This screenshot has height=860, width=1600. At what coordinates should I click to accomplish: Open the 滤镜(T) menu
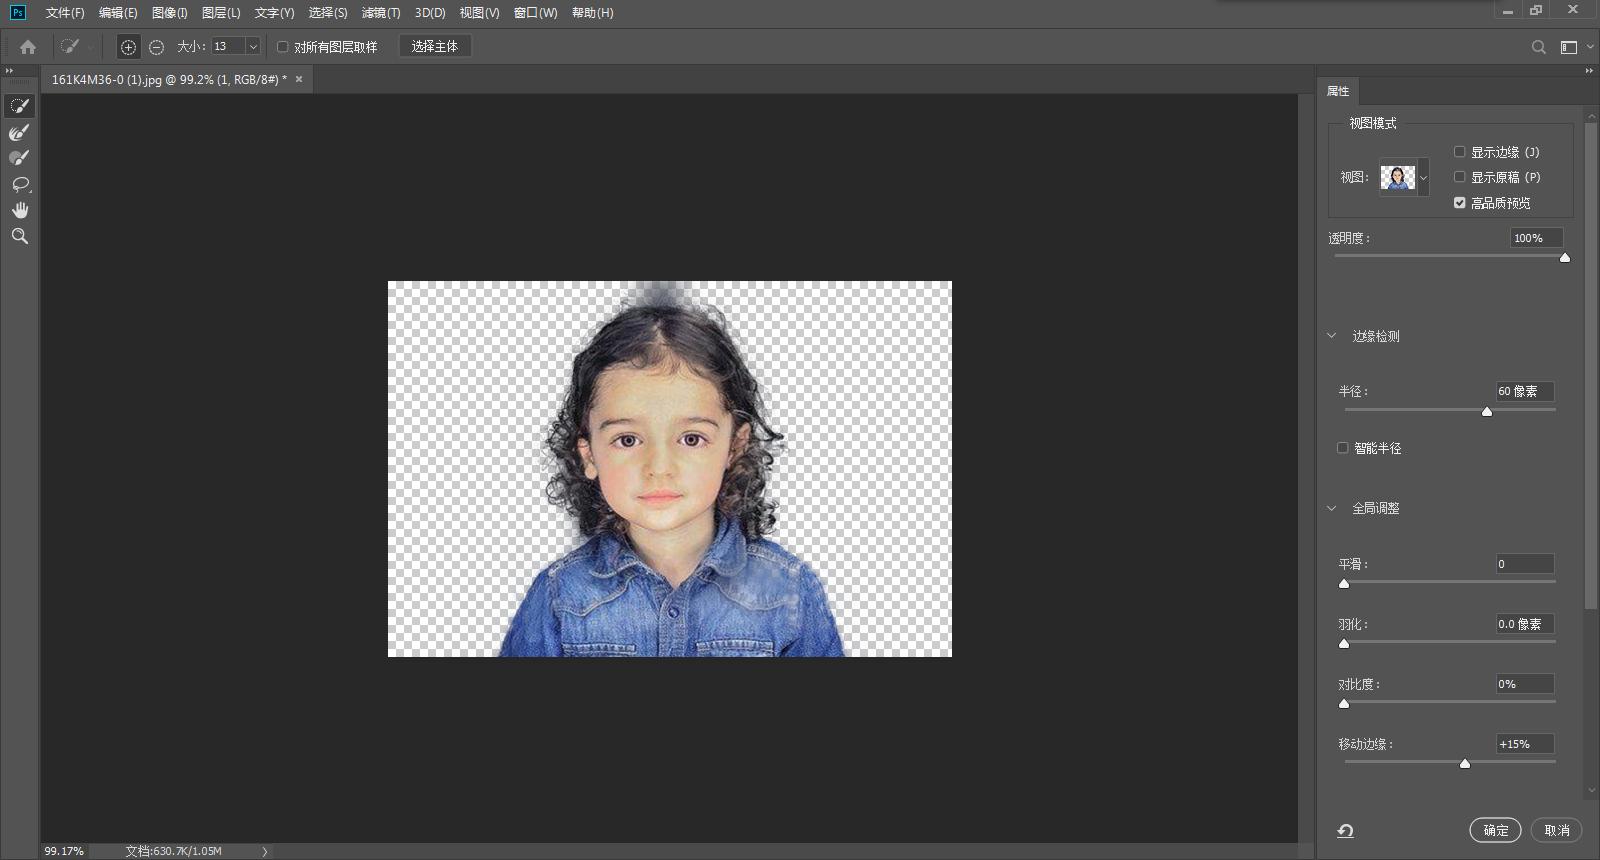coord(380,13)
